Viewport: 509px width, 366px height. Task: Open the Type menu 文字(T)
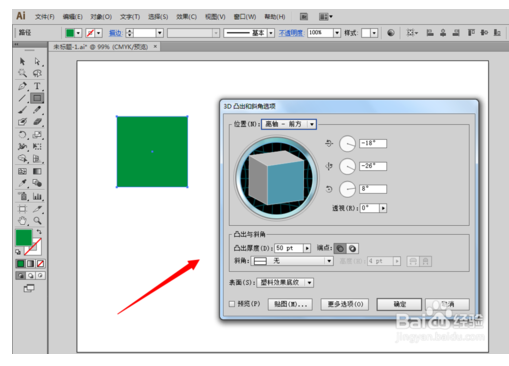130,17
